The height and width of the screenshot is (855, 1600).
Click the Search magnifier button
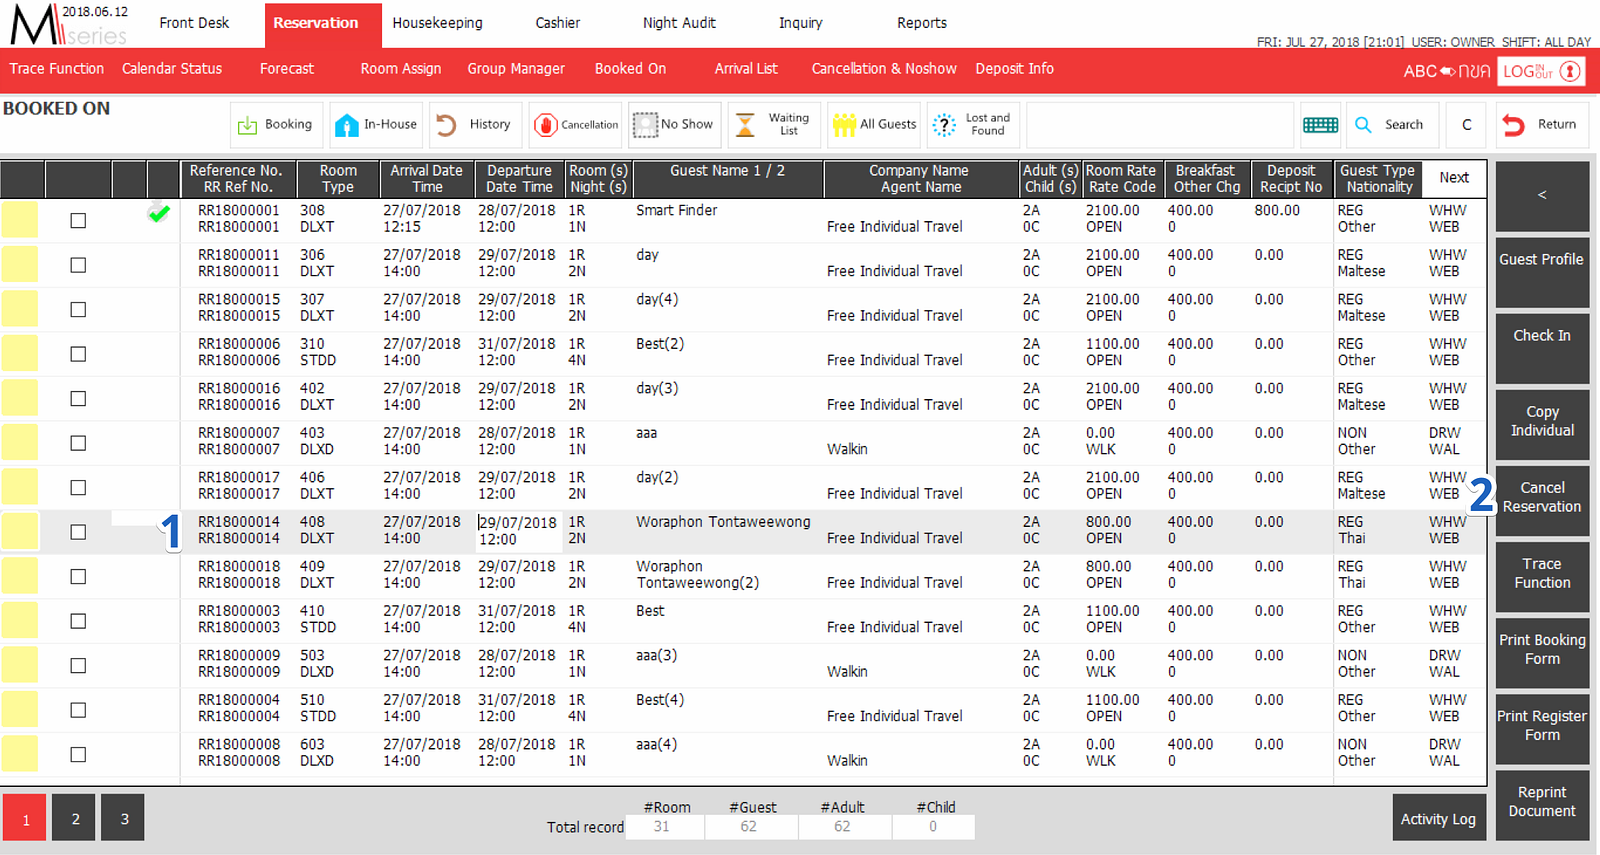coord(1392,125)
